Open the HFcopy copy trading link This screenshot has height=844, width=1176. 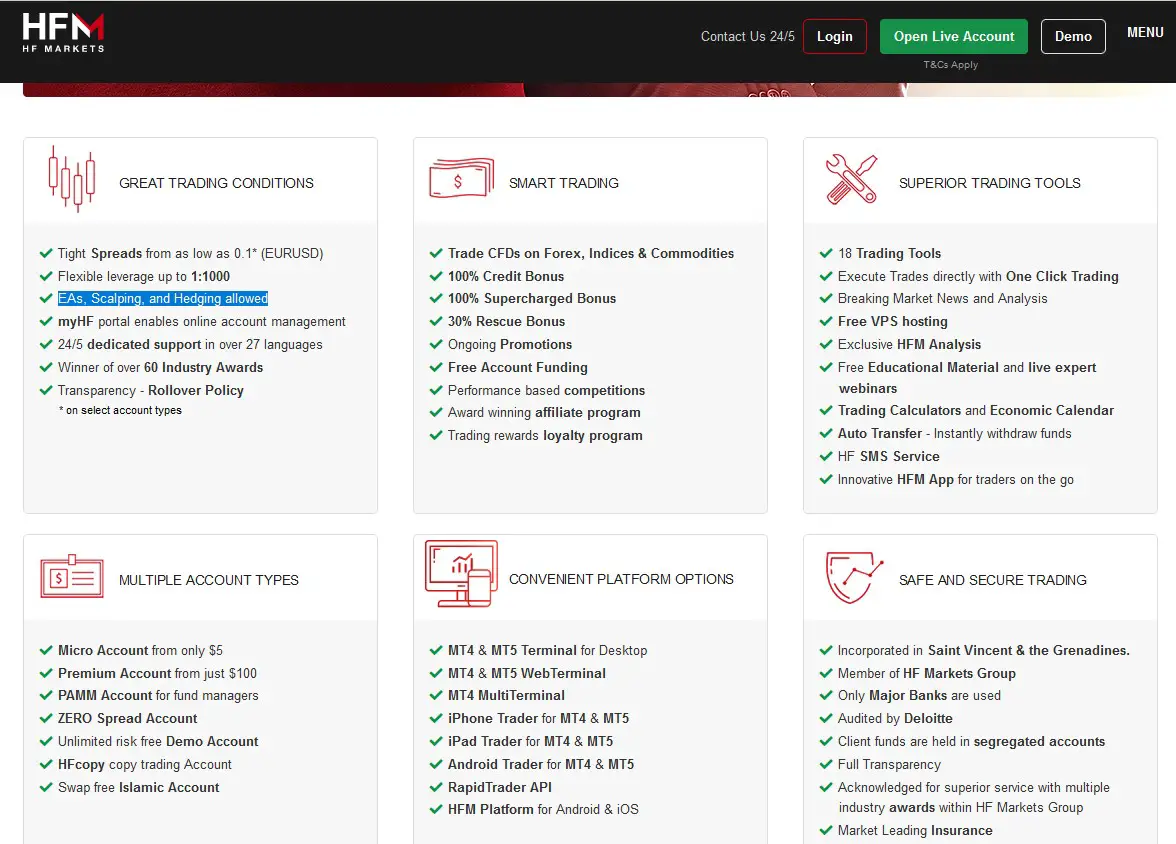[145, 764]
